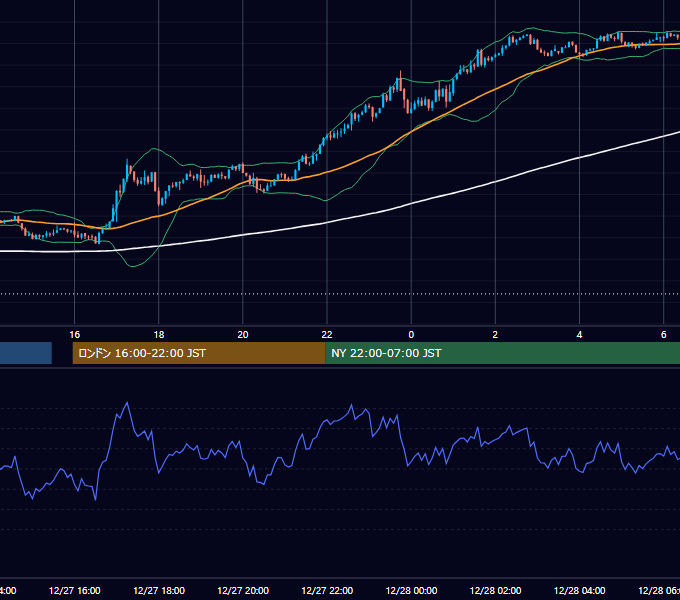Click the "4" hour label on the chart axis
The width and height of the screenshot is (680, 600).
pyautogui.click(x=579, y=335)
